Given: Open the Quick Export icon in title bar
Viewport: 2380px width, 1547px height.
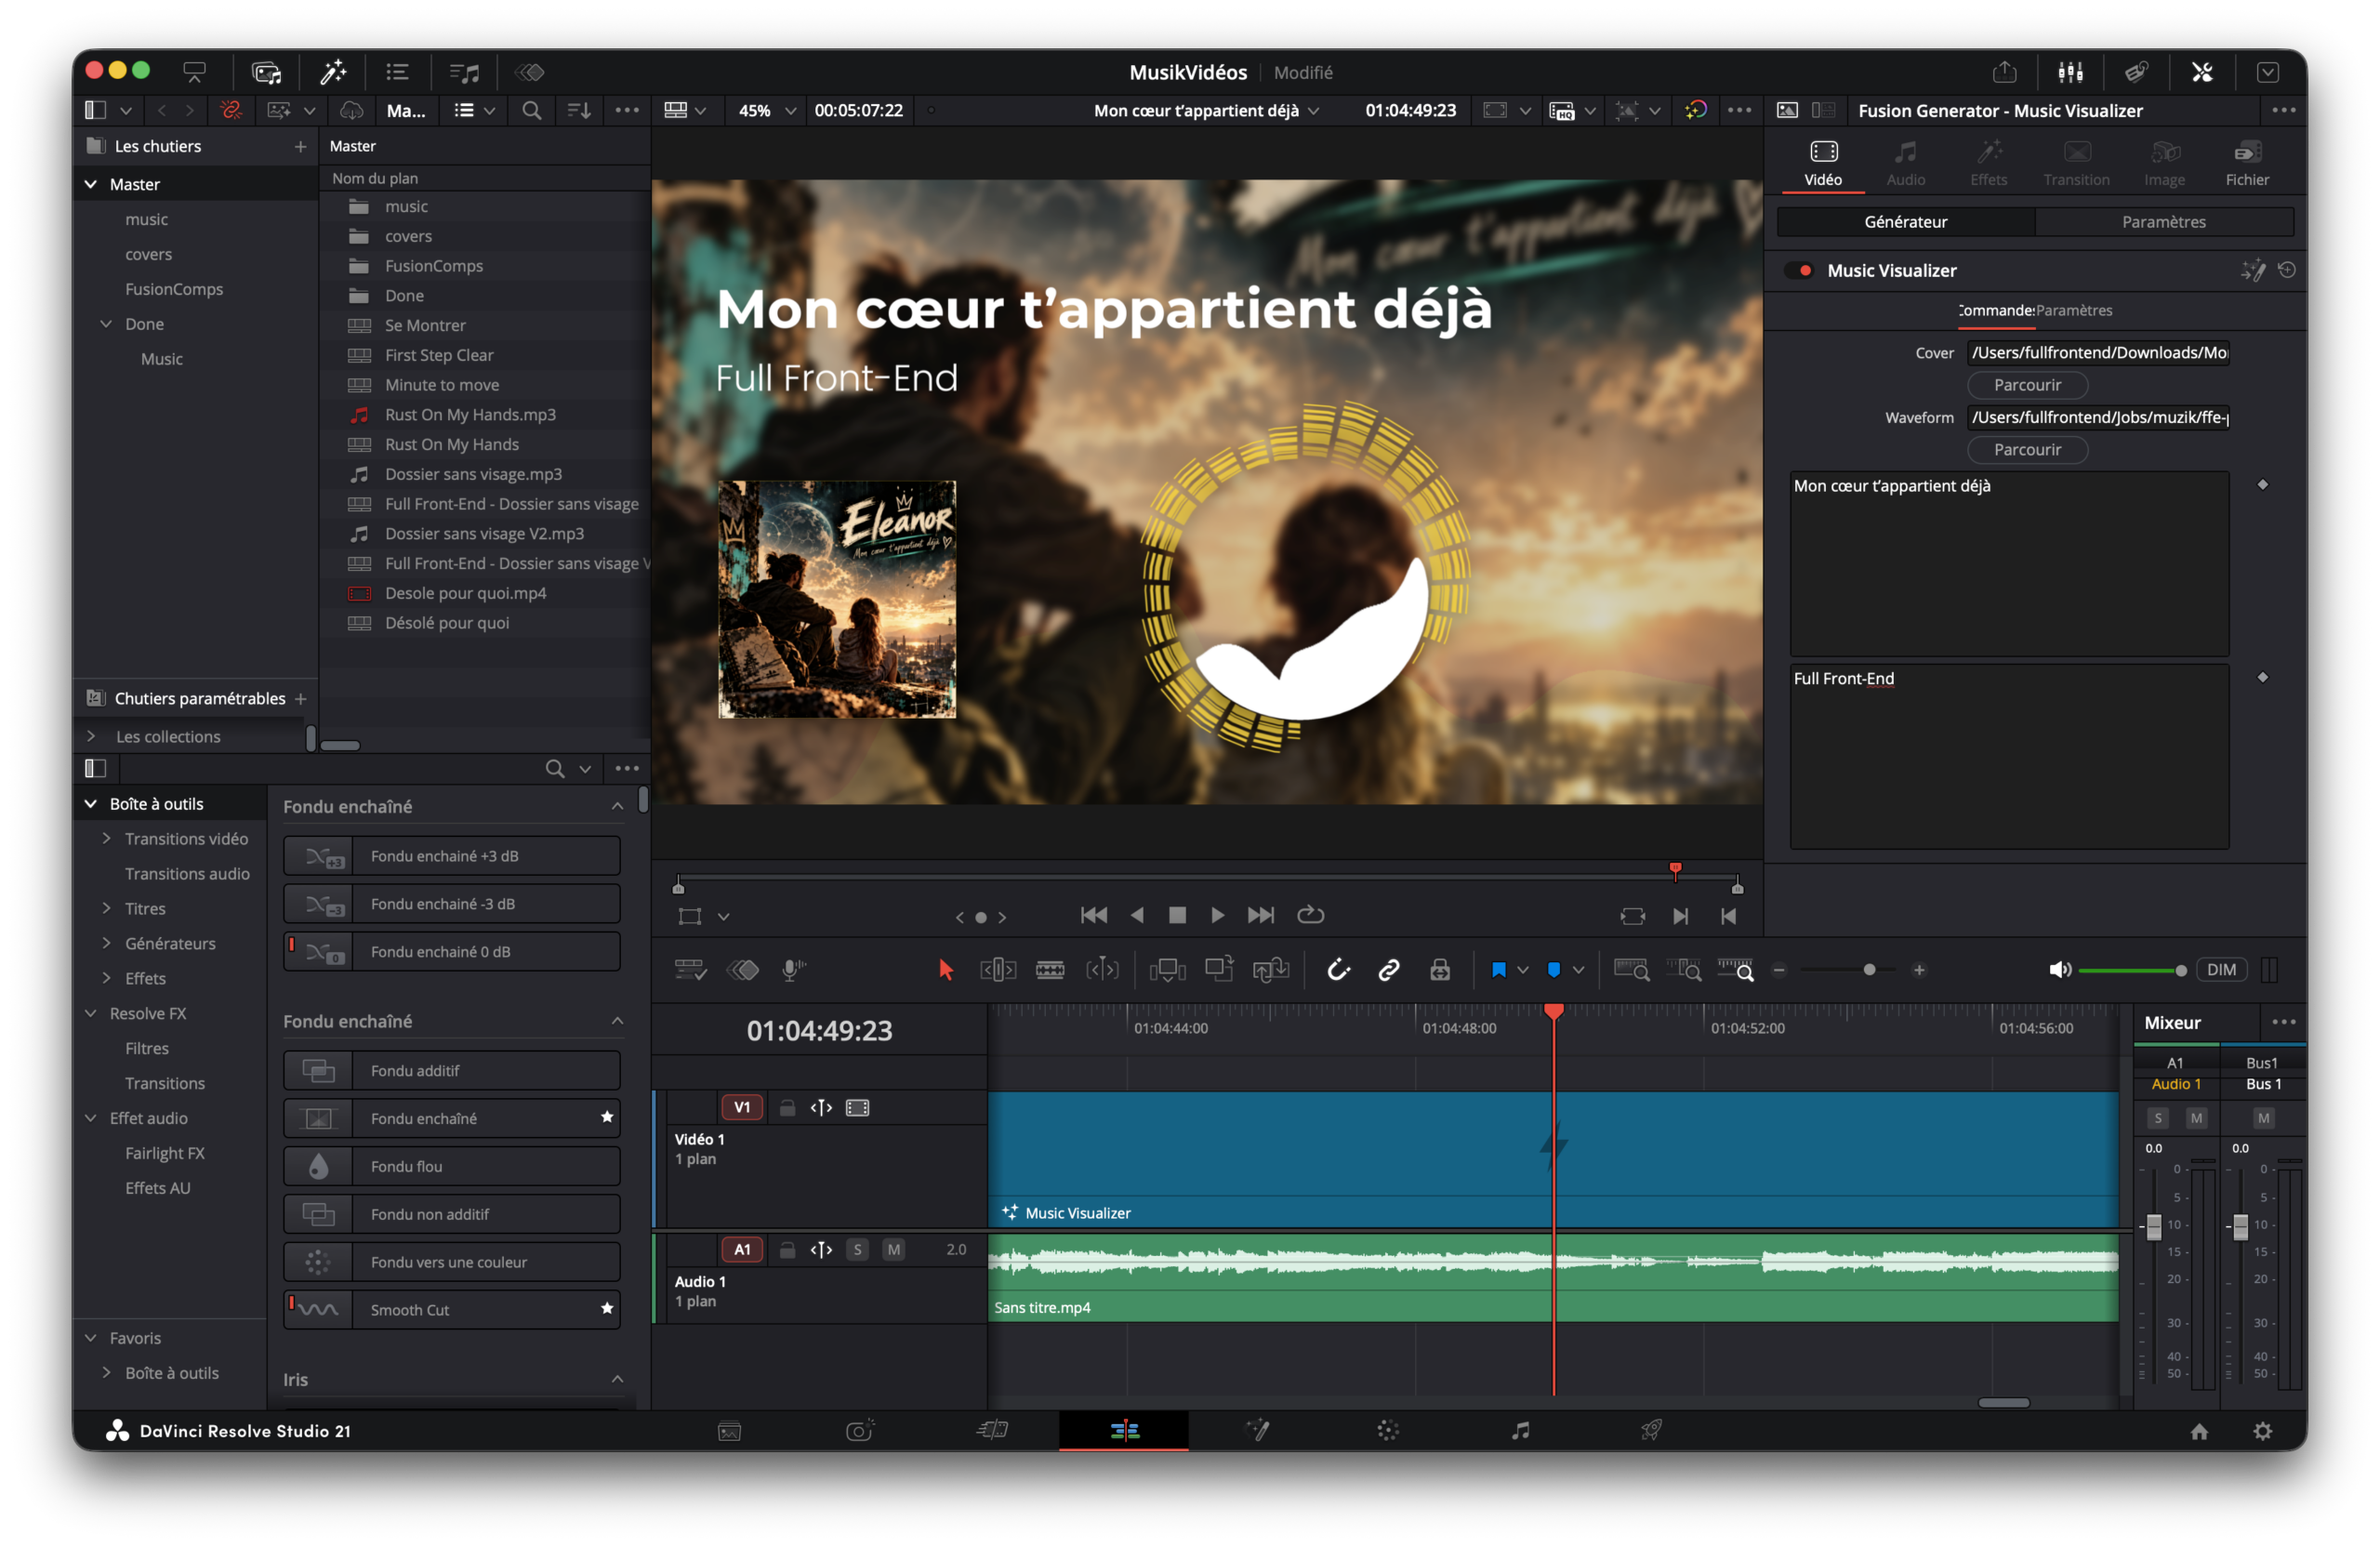Looking at the screenshot, I should [x=2004, y=72].
